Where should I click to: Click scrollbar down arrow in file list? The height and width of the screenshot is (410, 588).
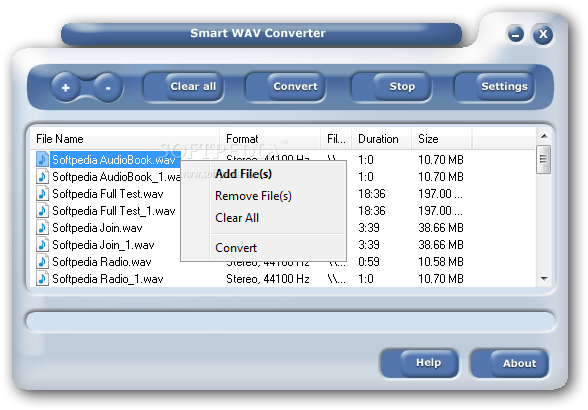[544, 279]
